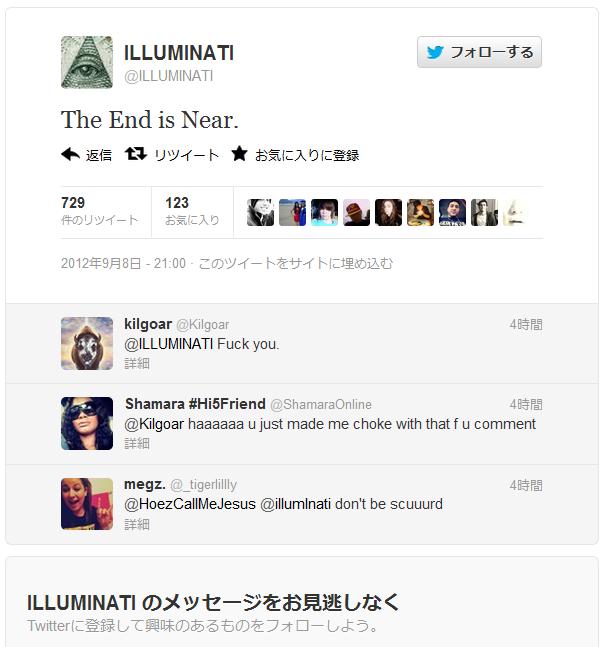
Task: Click the reply arrow icon
Action: point(70,154)
